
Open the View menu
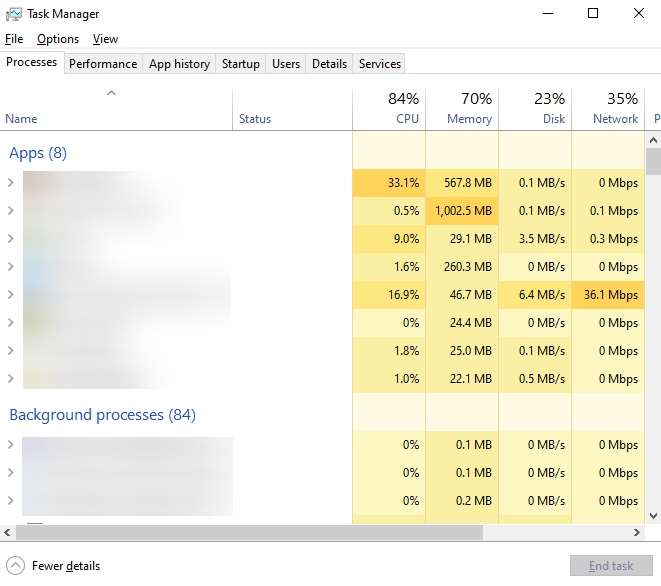click(105, 39)
